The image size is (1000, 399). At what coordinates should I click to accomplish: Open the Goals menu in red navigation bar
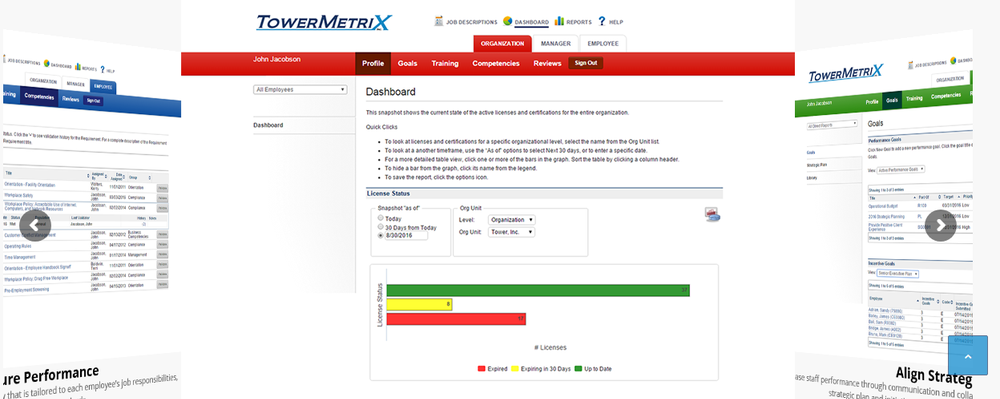coord(408,63)
